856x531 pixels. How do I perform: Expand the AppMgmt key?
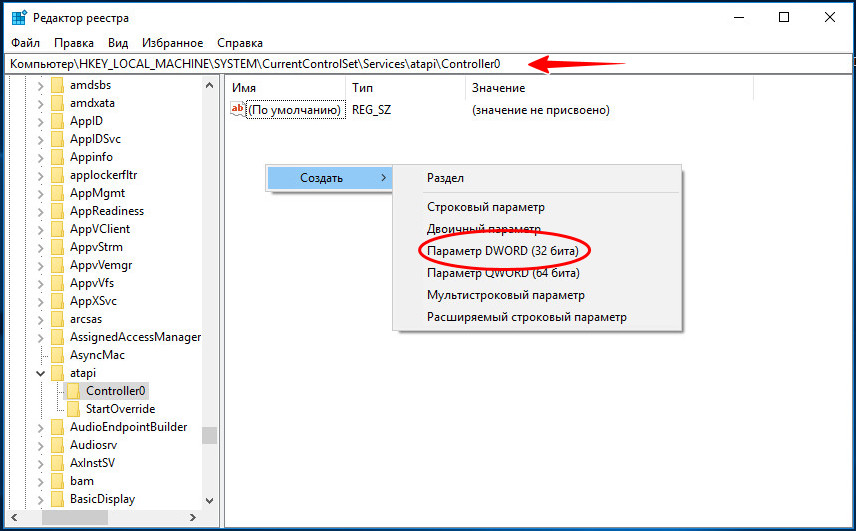[x=40, y=194]
